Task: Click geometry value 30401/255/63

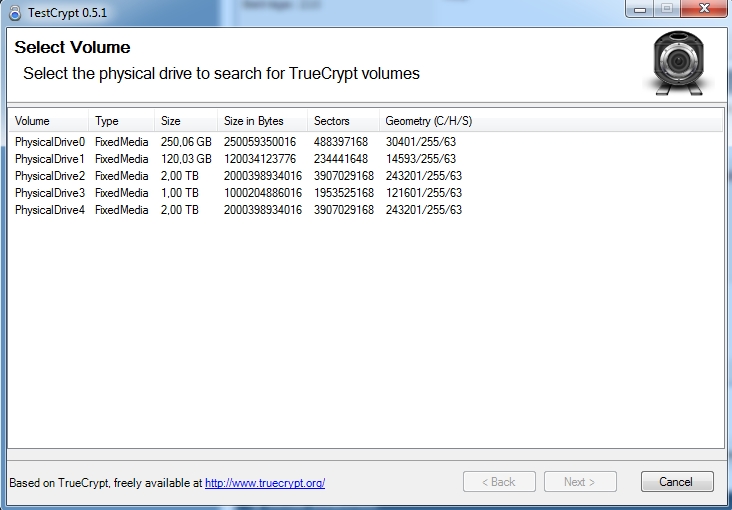Action: tap(421, 142)
